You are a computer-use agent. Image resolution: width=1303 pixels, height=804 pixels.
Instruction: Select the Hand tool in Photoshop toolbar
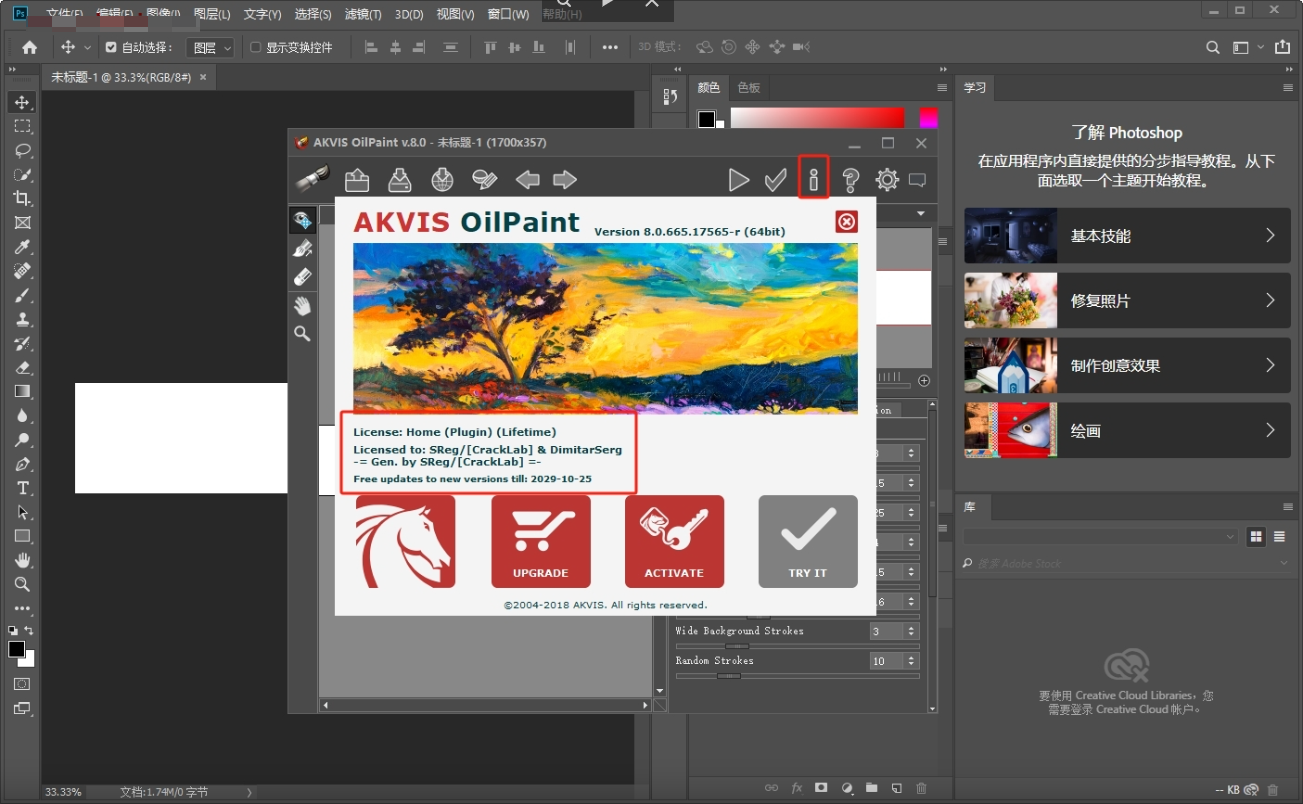point(22,560)
